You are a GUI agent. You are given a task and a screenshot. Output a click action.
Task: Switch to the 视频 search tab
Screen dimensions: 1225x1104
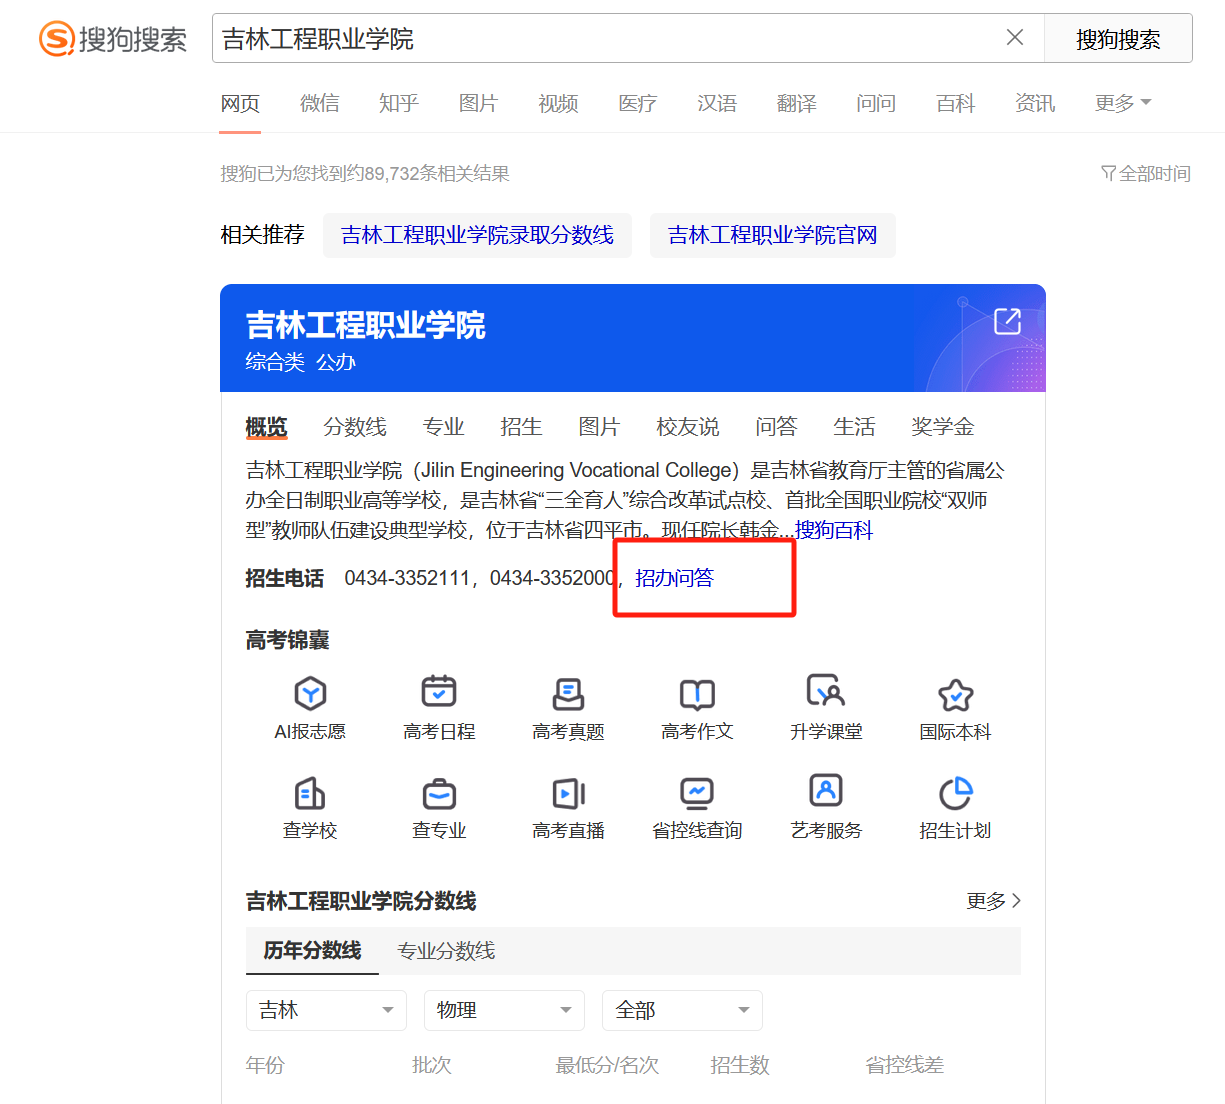(x=558, y=103)
